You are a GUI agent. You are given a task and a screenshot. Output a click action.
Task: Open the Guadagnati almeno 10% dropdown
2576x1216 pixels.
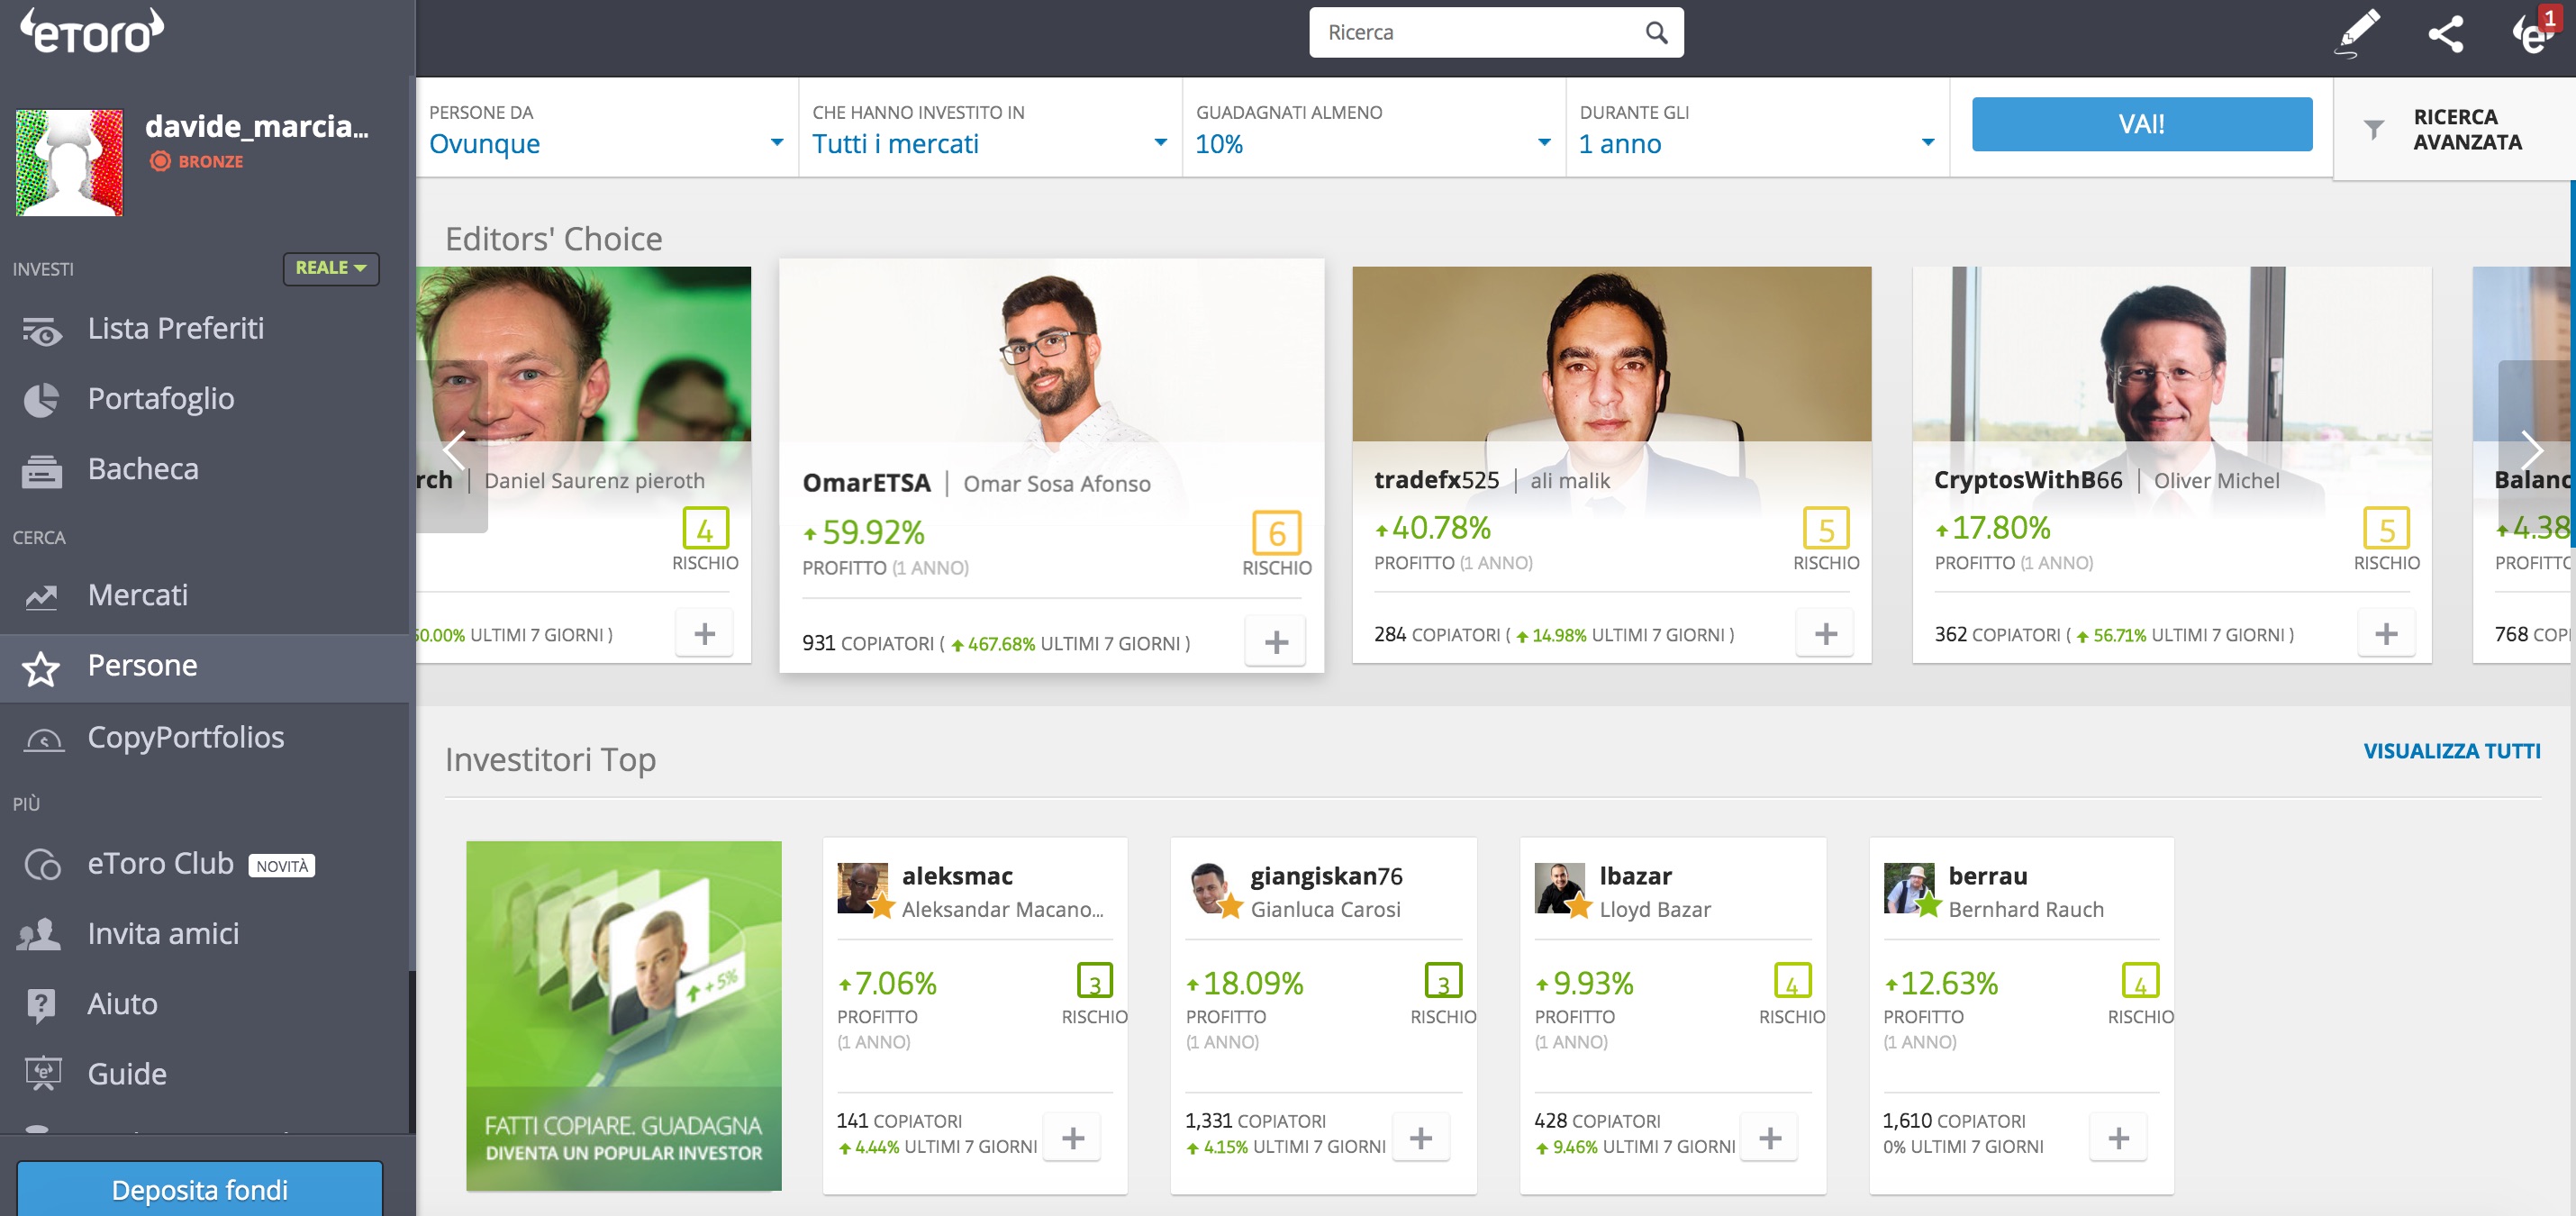tap(1374, 129)
